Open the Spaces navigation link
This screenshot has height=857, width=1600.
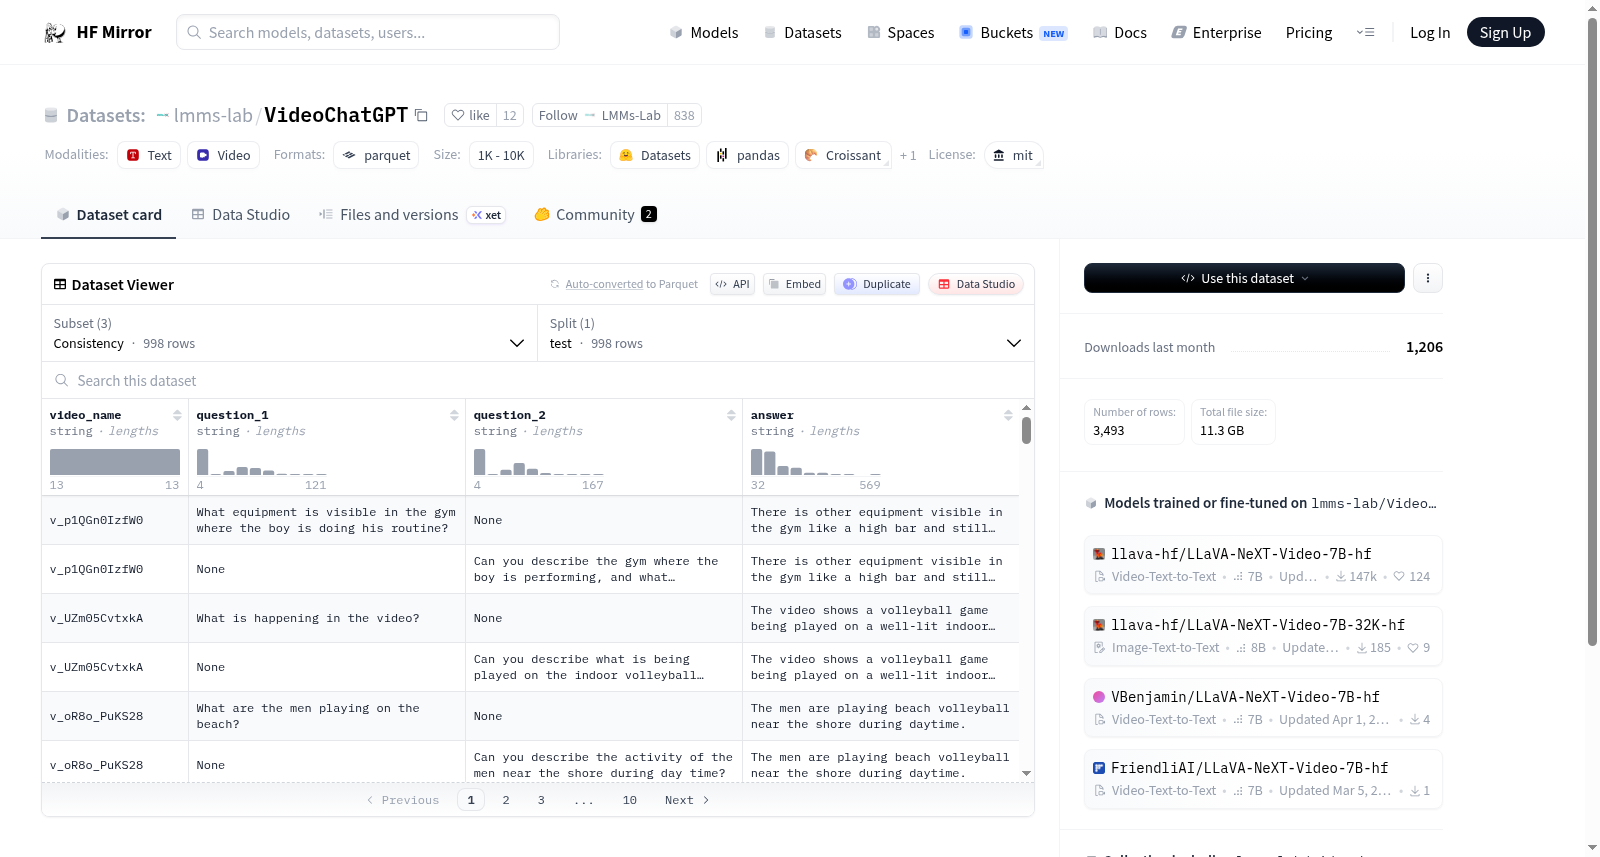(x=901, y=33)
